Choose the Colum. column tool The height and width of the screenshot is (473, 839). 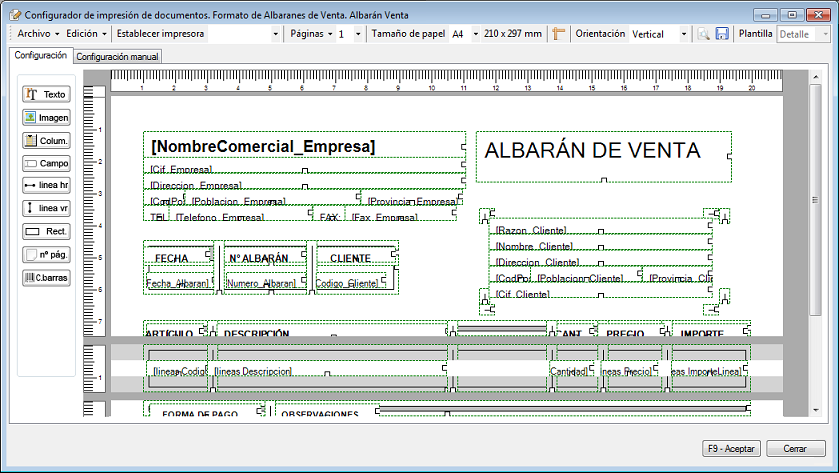tap(46, 140)
